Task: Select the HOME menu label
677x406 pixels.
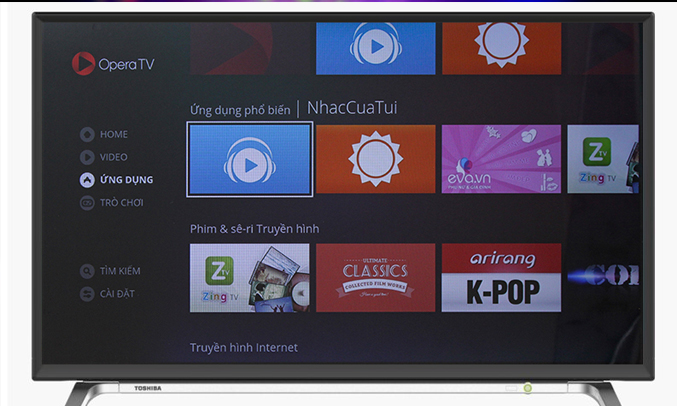Action: pos(114,135)
